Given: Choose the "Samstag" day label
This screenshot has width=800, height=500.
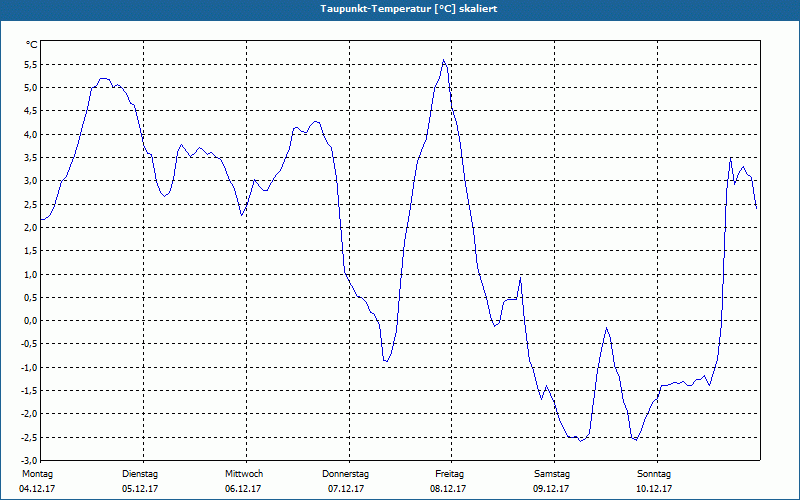Looking at the screenshot, I should 552,474.
